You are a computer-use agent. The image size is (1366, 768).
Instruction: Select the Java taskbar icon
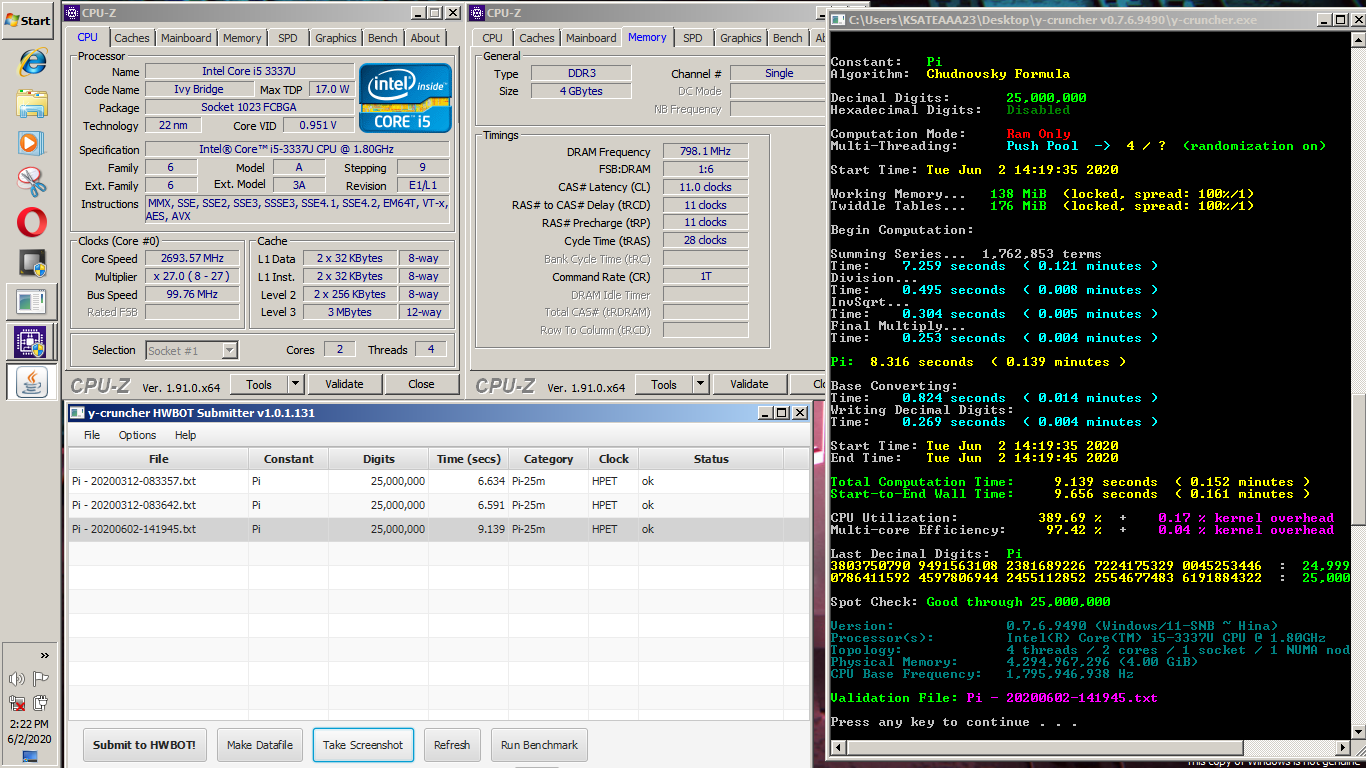tap(32, 381)
